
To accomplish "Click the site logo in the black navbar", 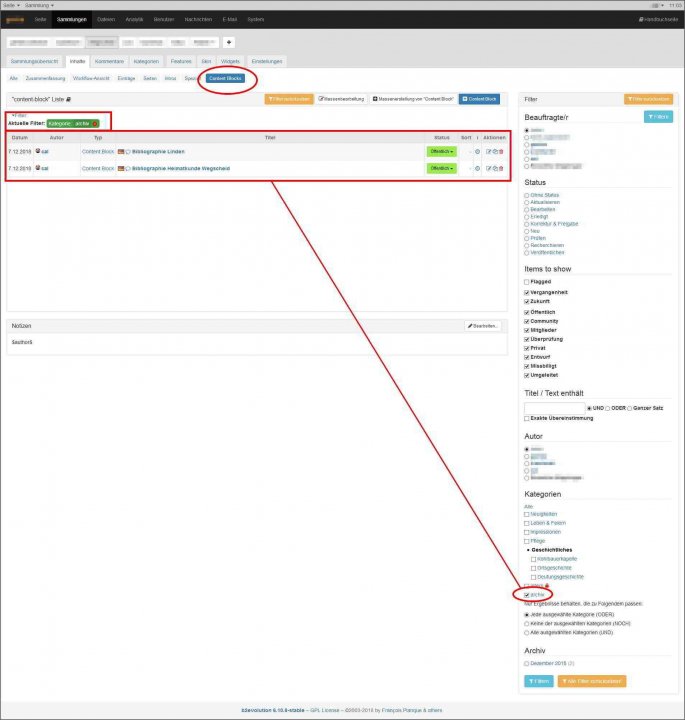I will (15, 20).
